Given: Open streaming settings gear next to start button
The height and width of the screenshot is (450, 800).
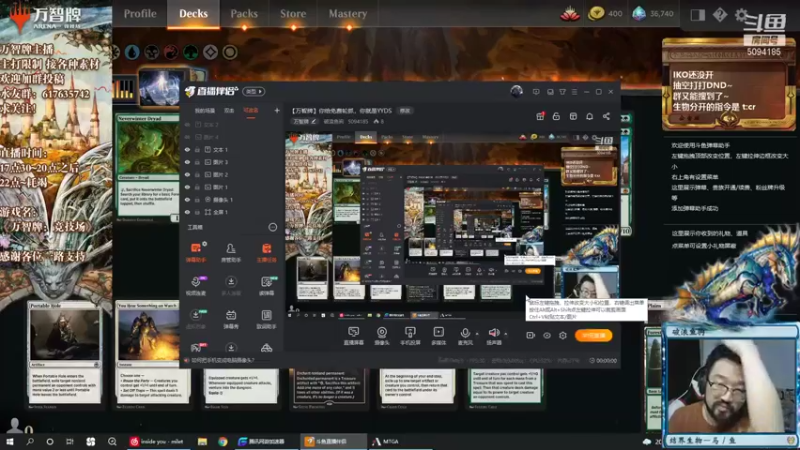Looking at the screenshot, I should click(563, 335).
